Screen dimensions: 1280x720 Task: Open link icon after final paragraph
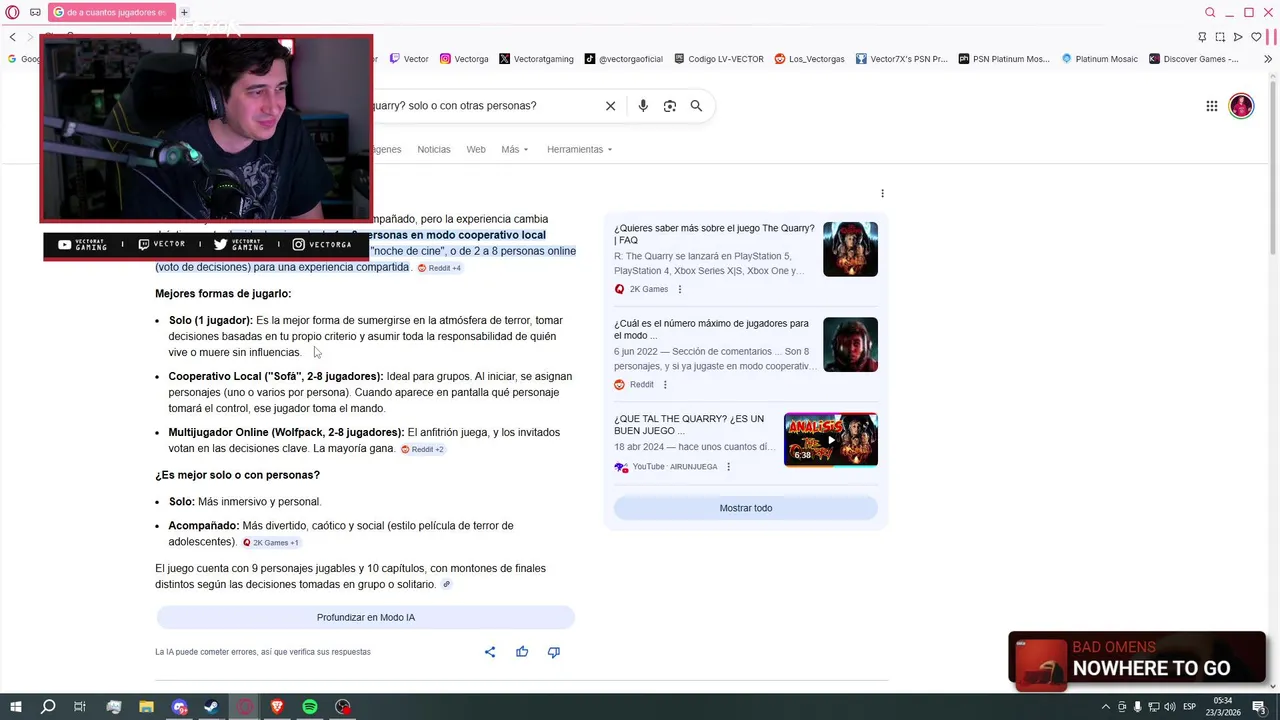446,585
